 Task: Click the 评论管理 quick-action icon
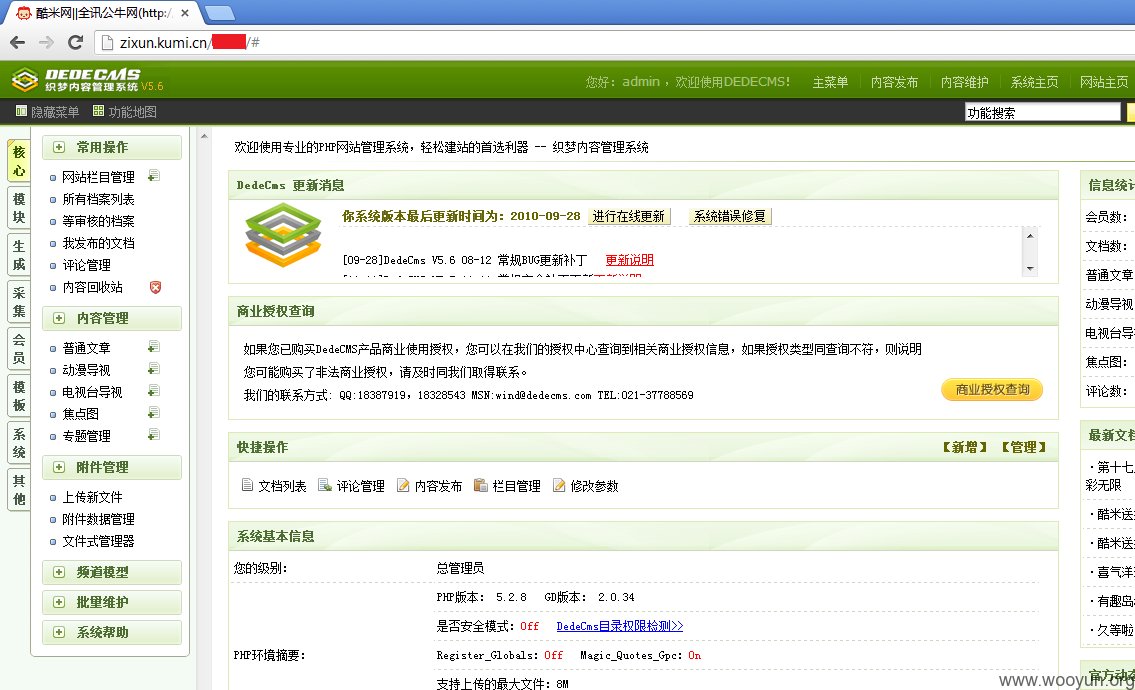point(325,485)
